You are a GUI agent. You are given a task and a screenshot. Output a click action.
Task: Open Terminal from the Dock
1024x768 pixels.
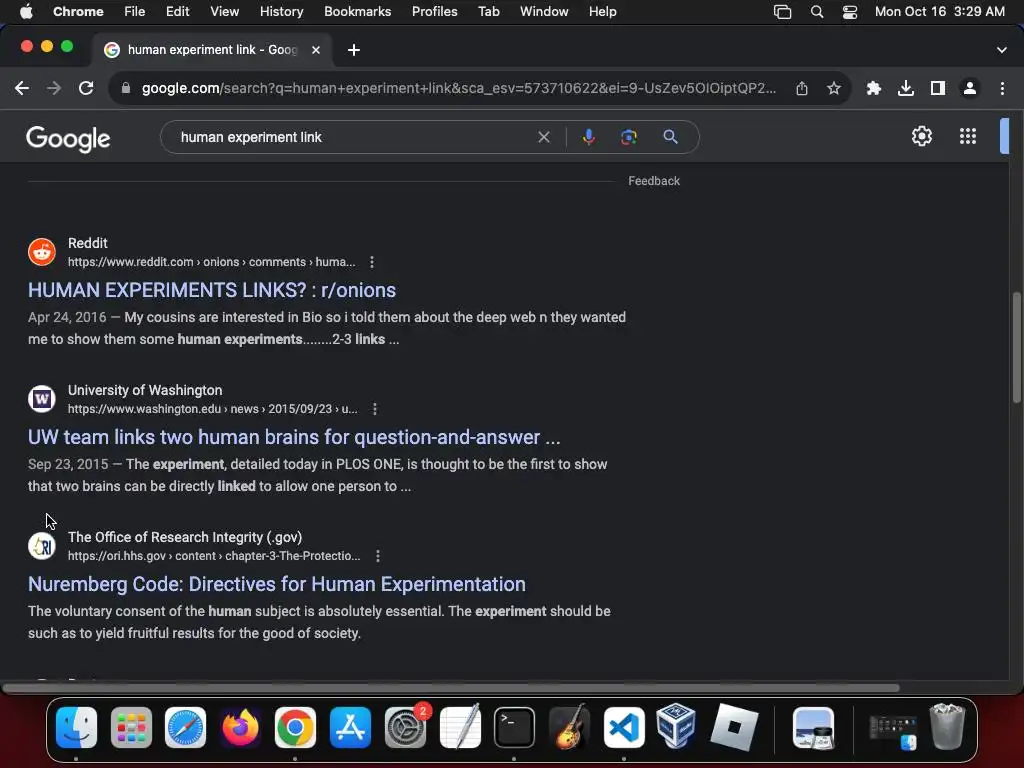(514, 727)
